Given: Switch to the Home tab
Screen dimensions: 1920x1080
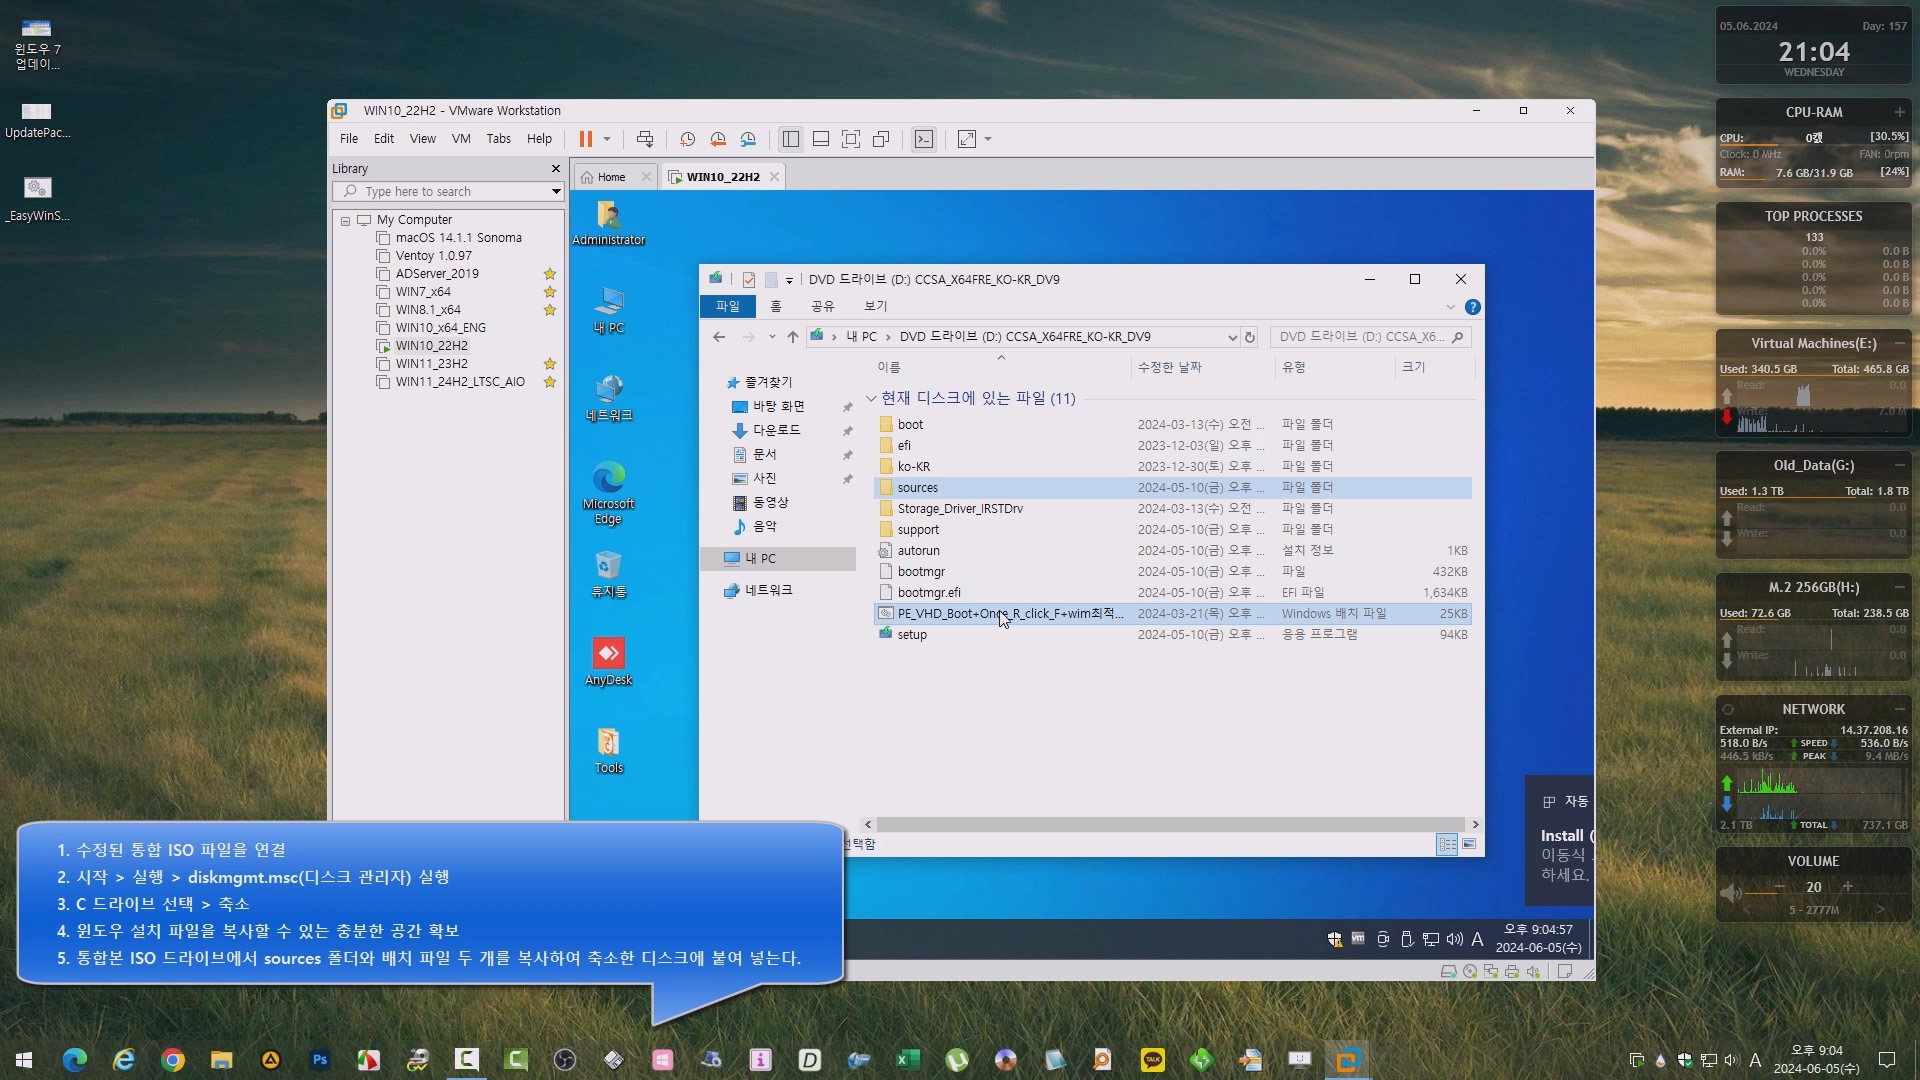Looking at the screenshot, I should coord(610,177).
